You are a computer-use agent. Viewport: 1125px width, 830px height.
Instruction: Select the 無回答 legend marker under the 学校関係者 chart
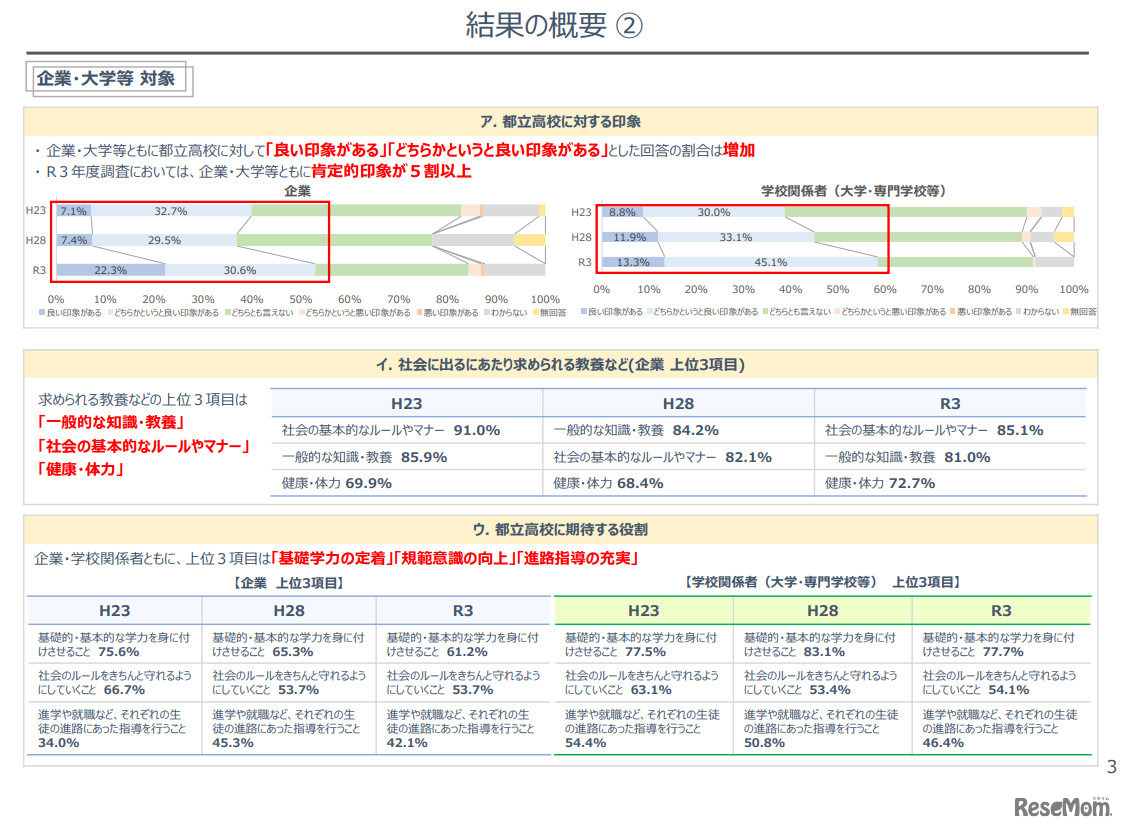point(1063,313)
